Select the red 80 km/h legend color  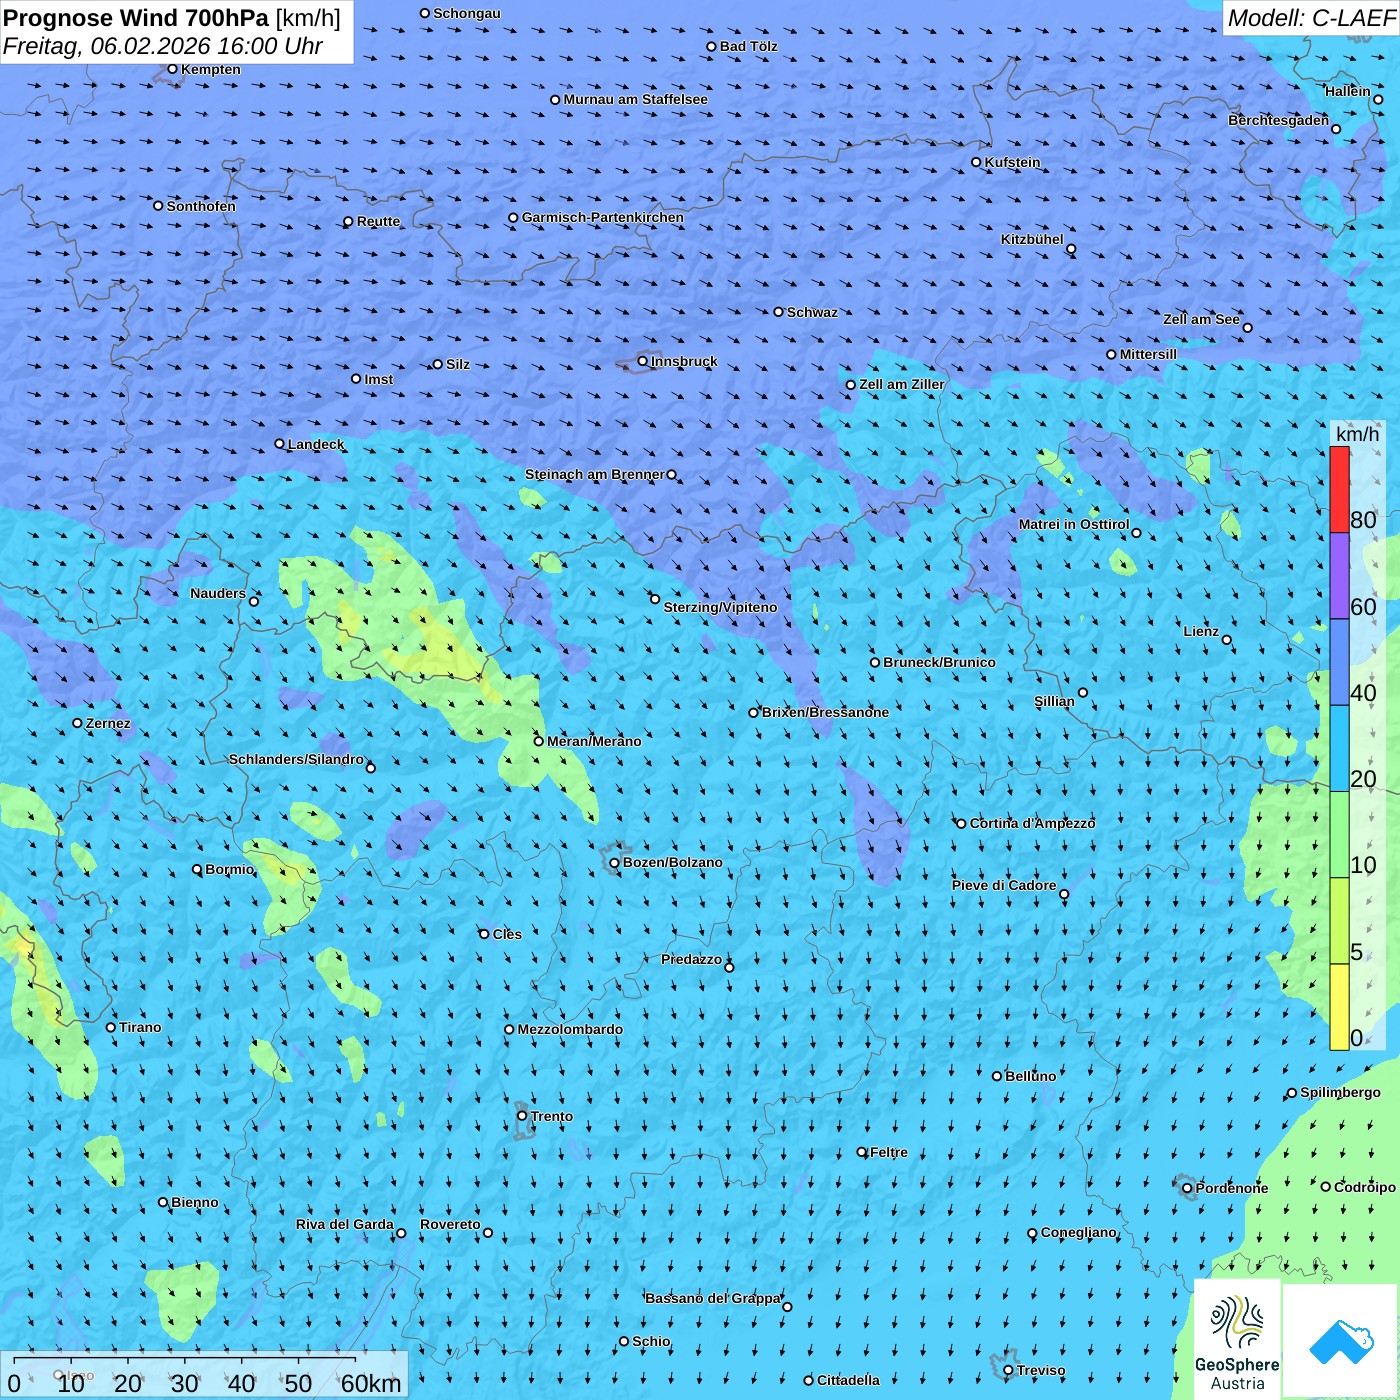pos(1339,489)
